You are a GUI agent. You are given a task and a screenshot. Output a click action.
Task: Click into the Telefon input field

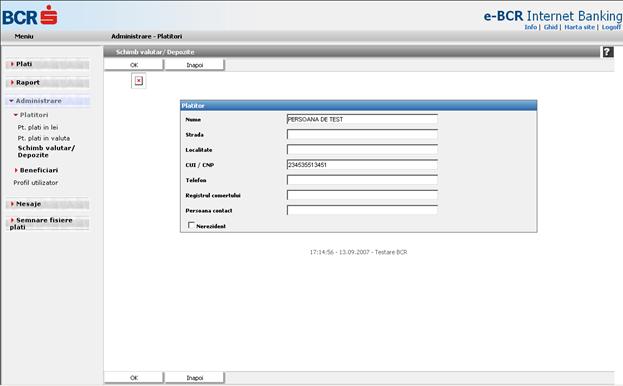(362, 180)
